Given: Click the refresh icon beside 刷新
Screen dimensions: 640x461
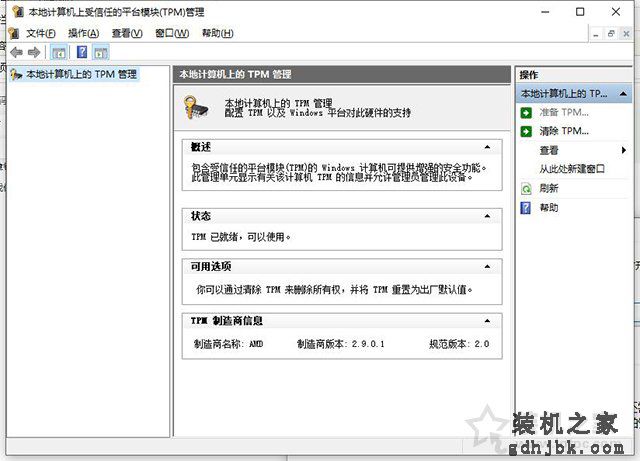Looking at the screenshot, I should (x=526, y=189).
